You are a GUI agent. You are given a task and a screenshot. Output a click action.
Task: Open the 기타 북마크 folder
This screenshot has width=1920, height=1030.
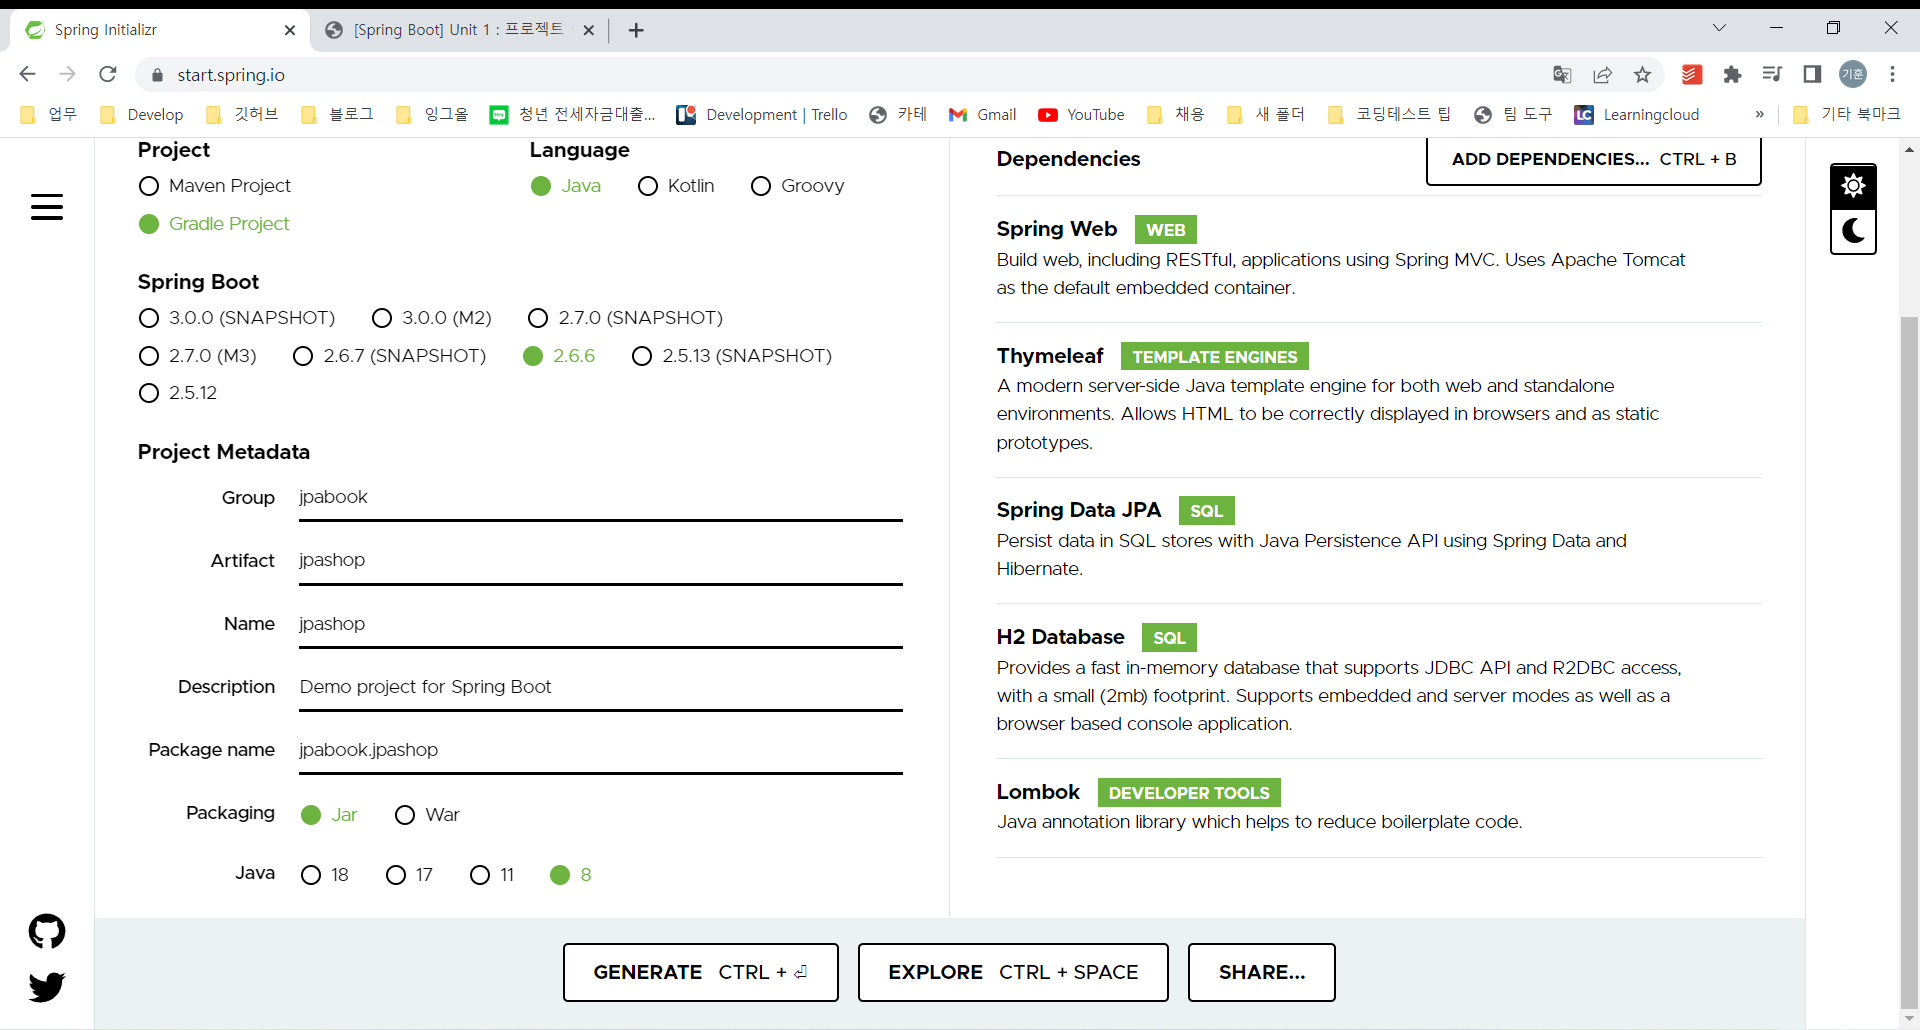pyautogui.click(x=1846, y=114)
